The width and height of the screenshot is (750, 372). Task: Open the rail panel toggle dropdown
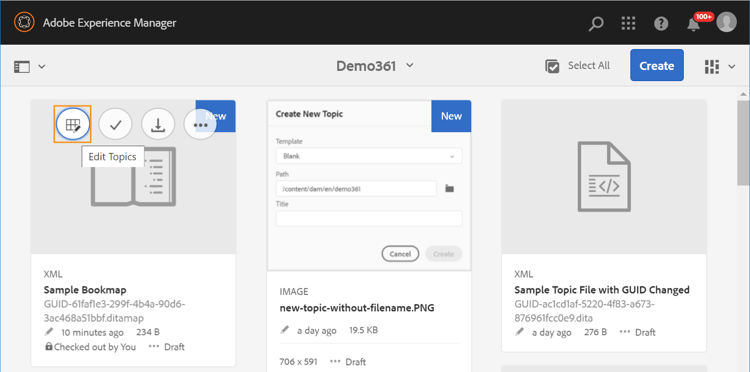click(29, 66)
